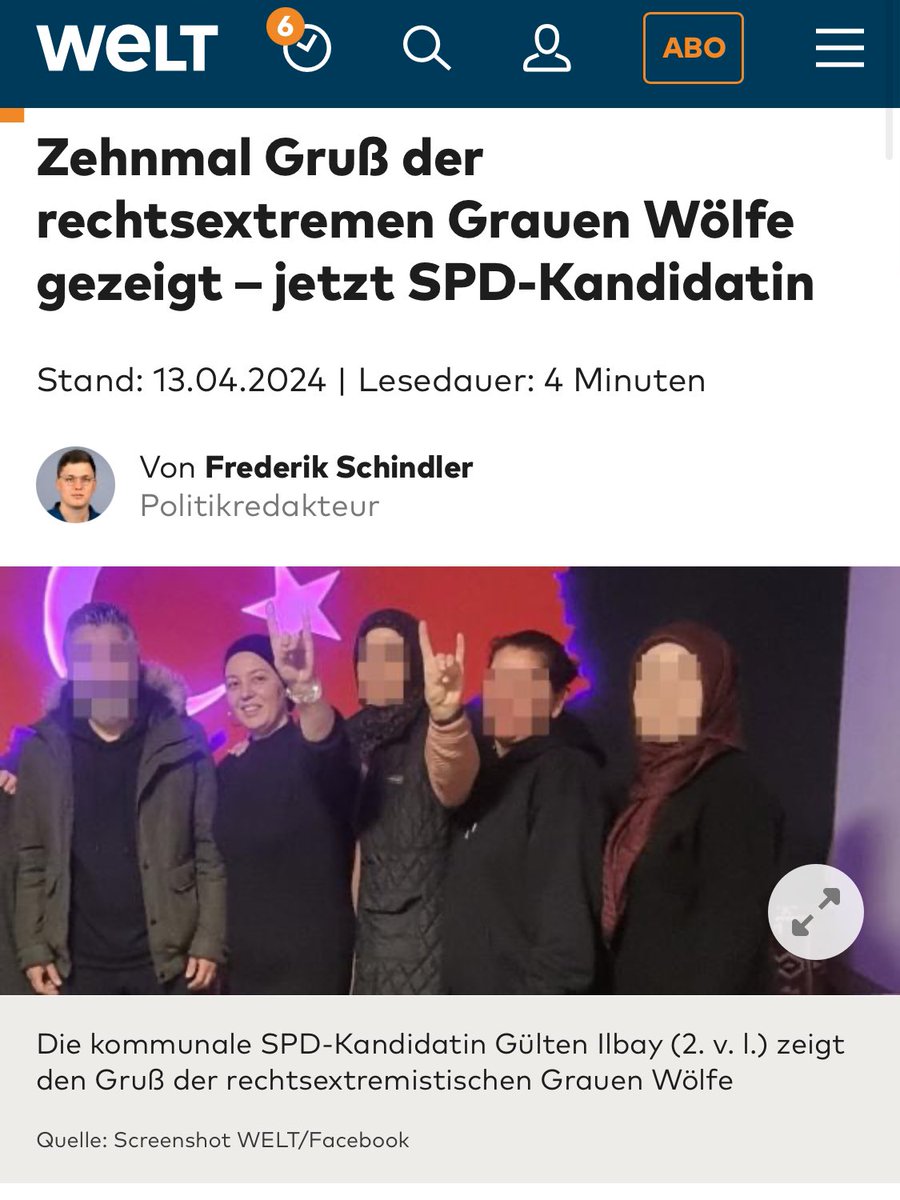
Task: Expand the article photo to fullscreen
Action: pyautogui.click(x=815, y=912)
